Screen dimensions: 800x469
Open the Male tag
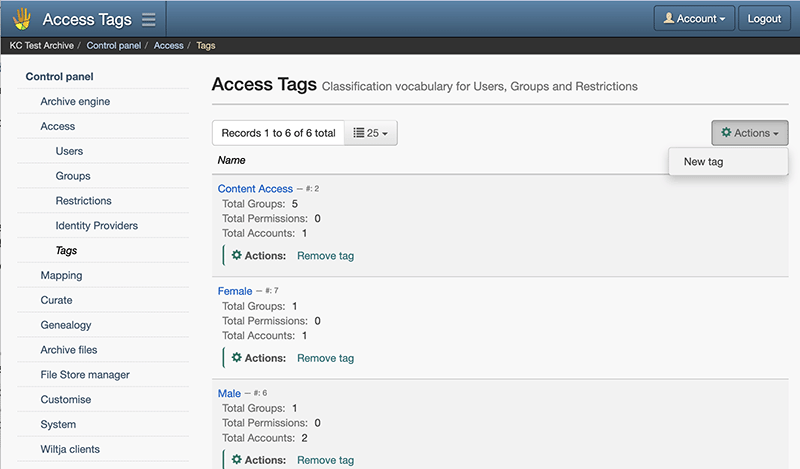click(229, 393)
